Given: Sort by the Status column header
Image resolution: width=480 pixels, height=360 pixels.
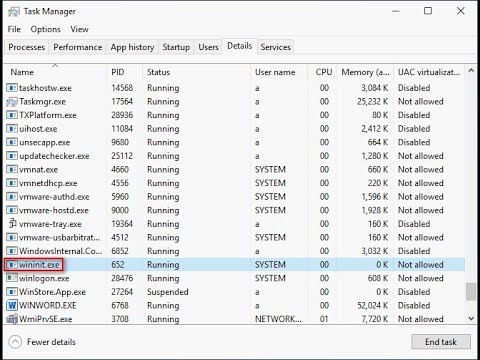Looking at the screenshot, I should 197,72.
